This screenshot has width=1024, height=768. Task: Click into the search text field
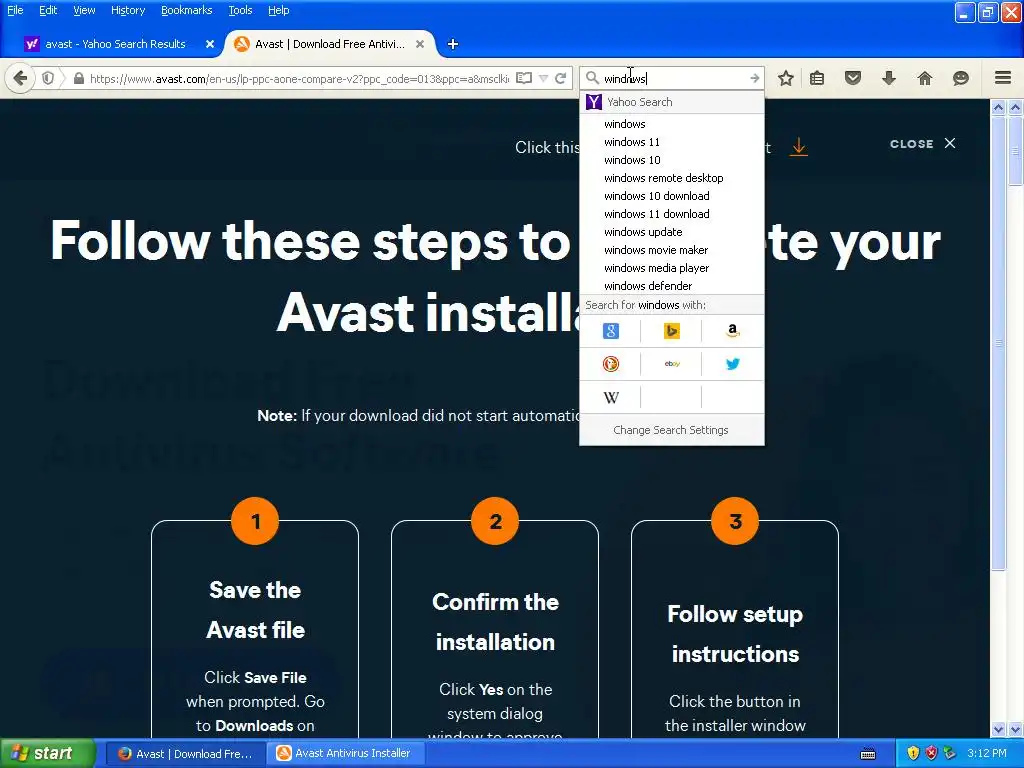673,78
